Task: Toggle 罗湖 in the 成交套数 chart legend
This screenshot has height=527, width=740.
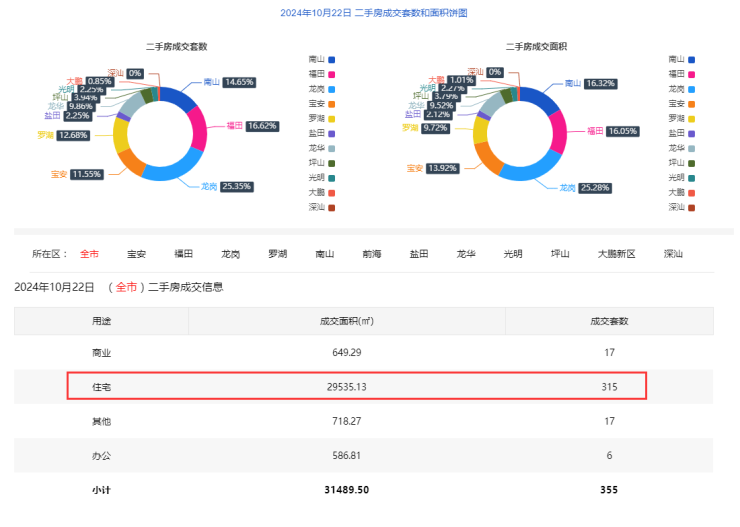Action: 322,118
